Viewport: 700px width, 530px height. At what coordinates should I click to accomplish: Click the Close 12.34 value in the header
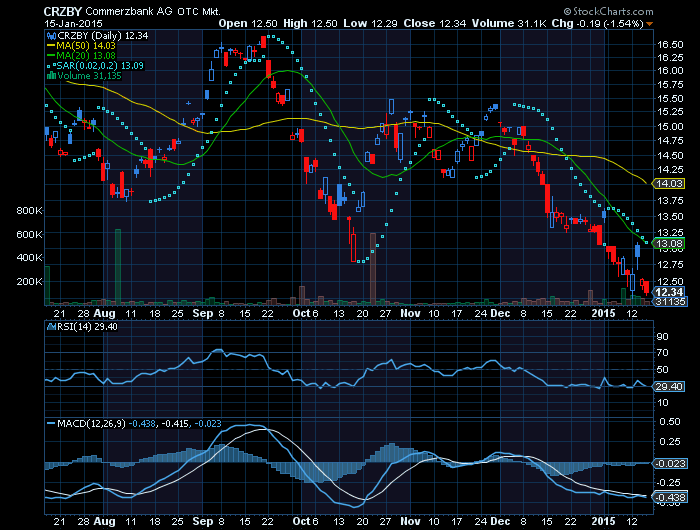click(x=435, y=24)
